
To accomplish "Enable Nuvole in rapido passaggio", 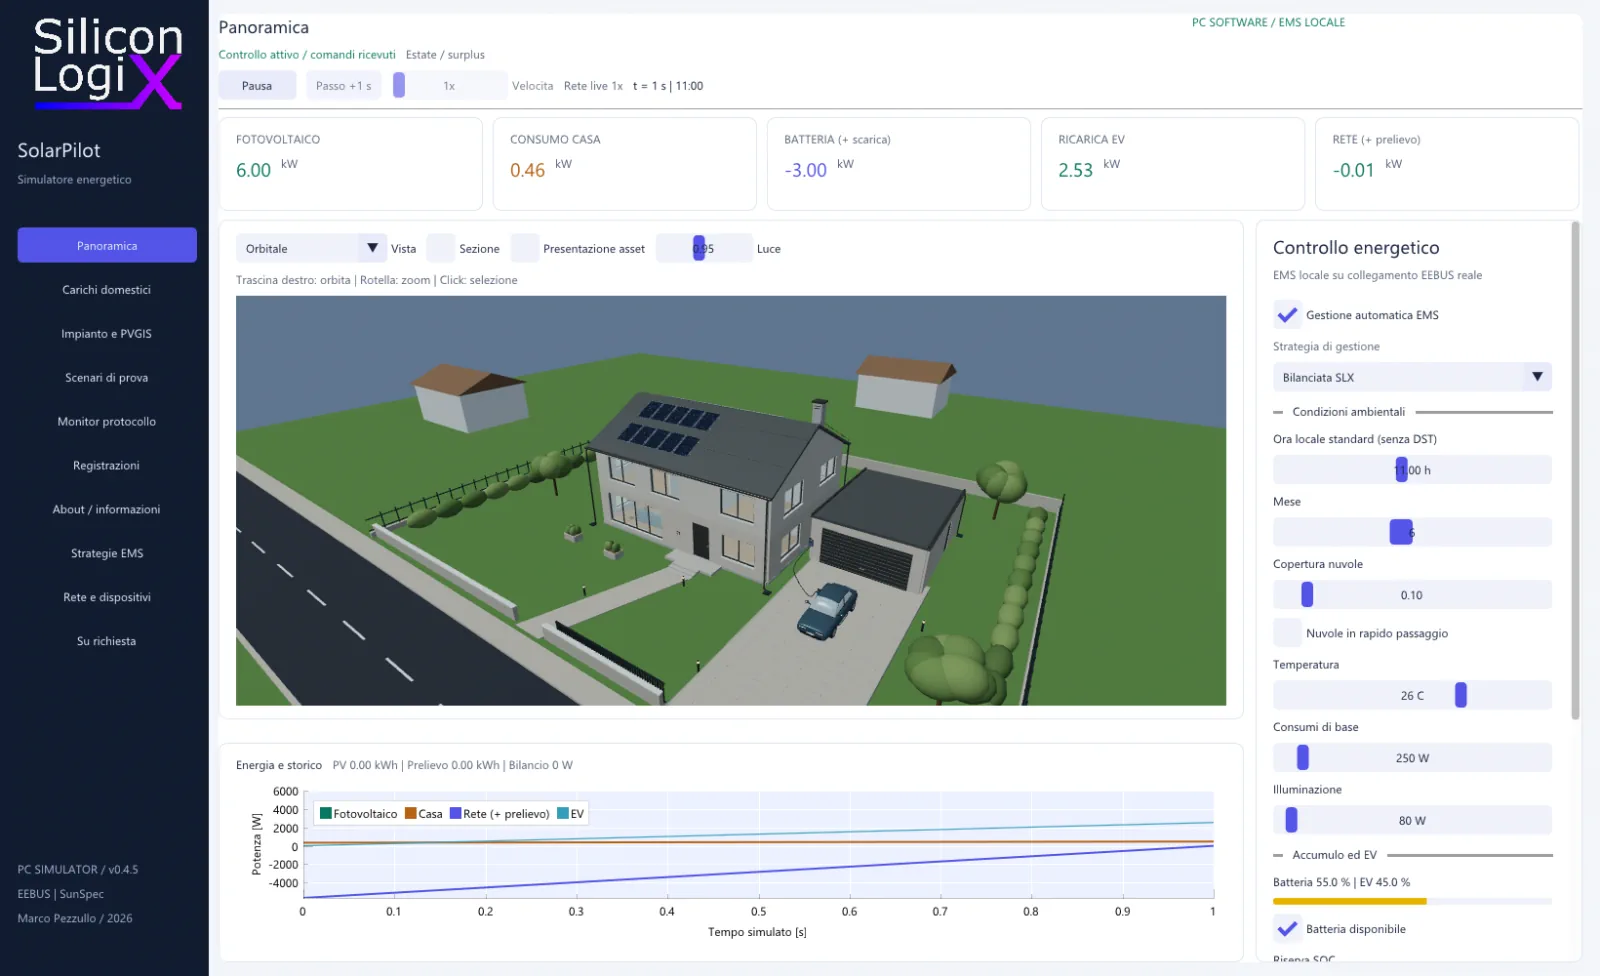I will pyautogui.click(x=1287, y=632).
